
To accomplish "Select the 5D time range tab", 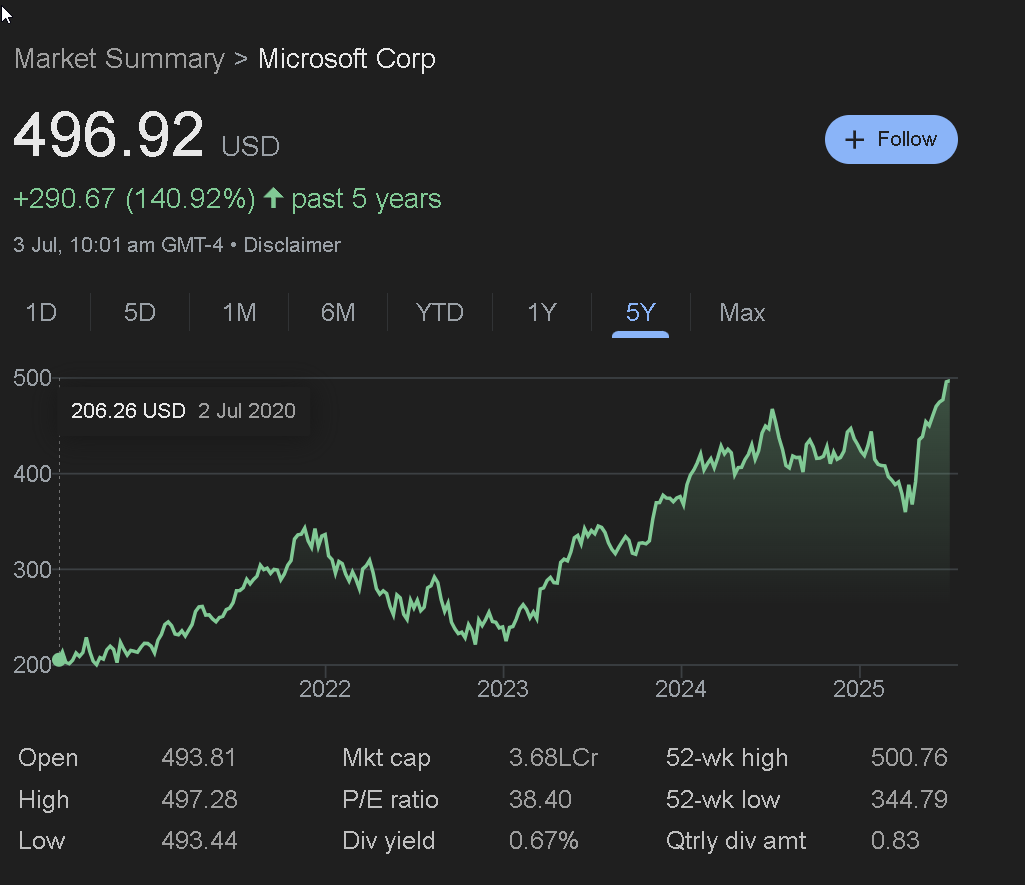I will pyautogui.click(x=140, y=312).
